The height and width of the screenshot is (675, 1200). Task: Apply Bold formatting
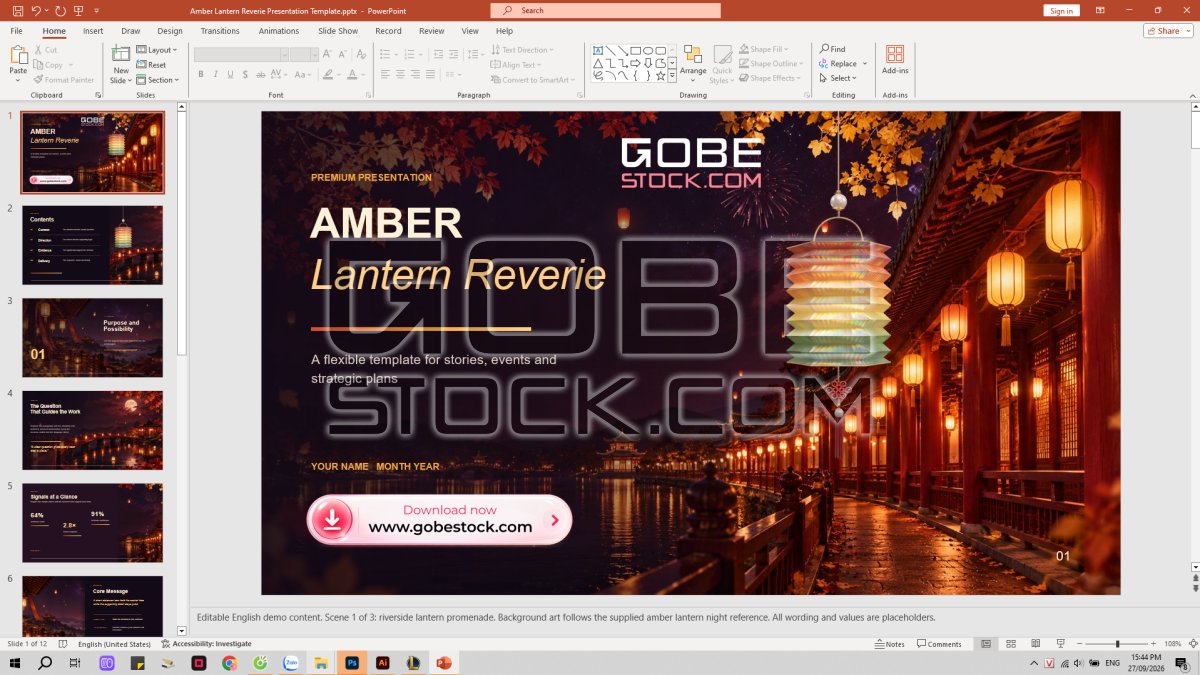click(201, 74)
